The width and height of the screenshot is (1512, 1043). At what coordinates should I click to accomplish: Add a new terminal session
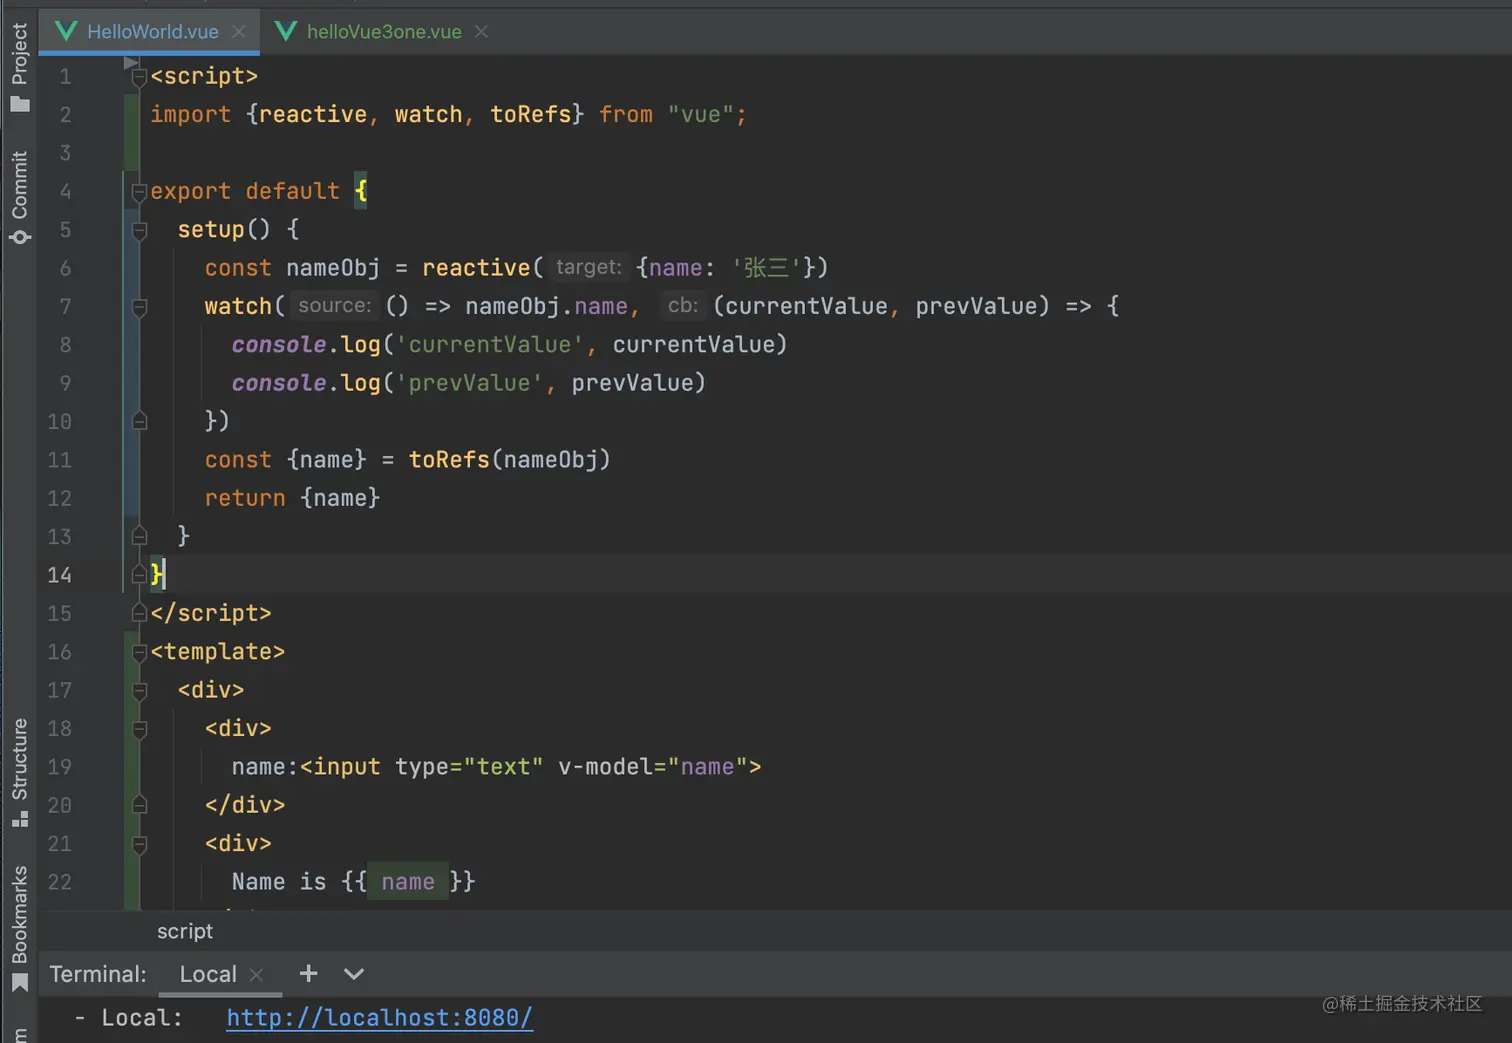pos(308,973)
